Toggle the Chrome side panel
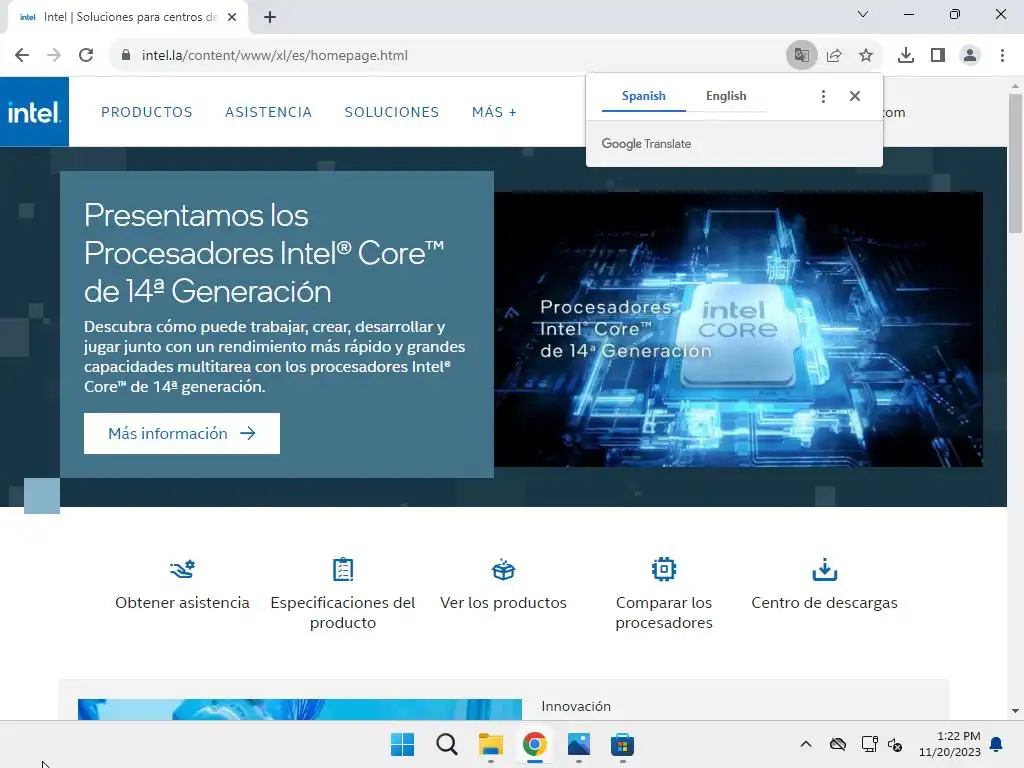Screen dimensions: 1024x768 (x=938, y=55)
